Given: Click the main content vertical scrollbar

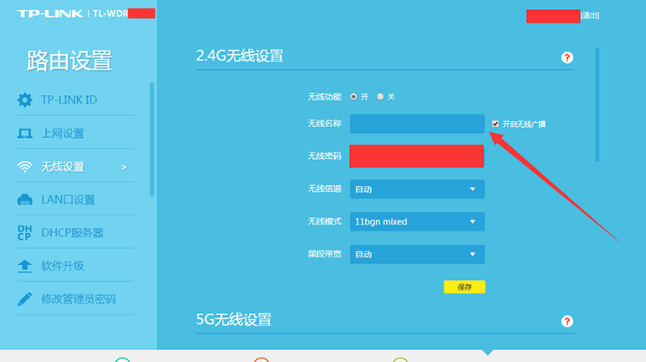Looking at the screenshot, I should coord(597,105).
